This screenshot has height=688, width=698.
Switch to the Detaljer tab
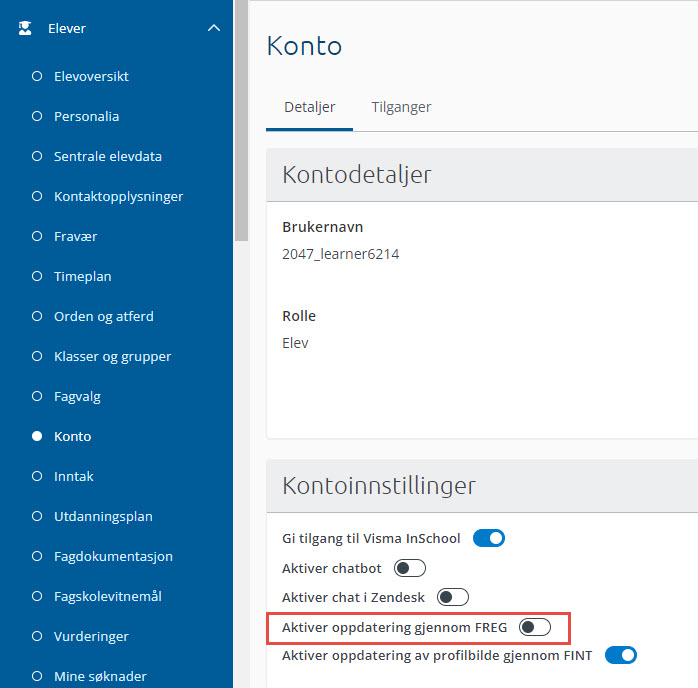coord(309,107)
